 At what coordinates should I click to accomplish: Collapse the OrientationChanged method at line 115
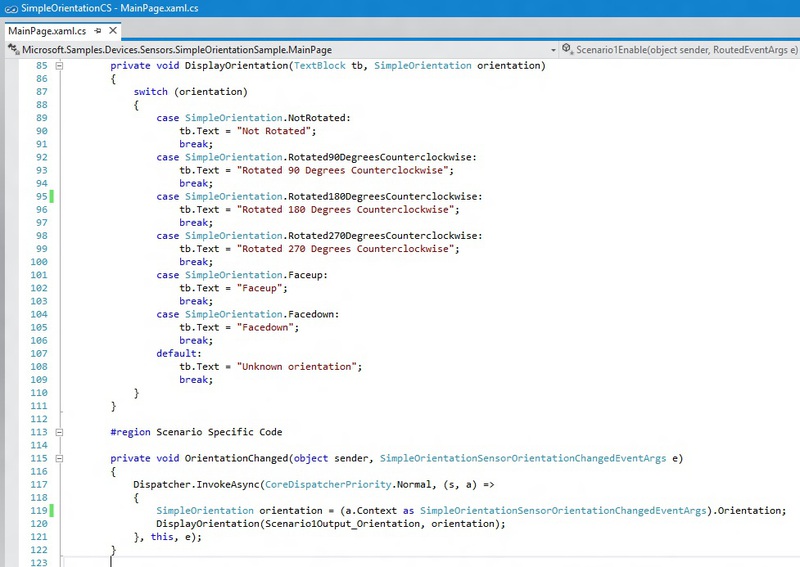[59, 458]
